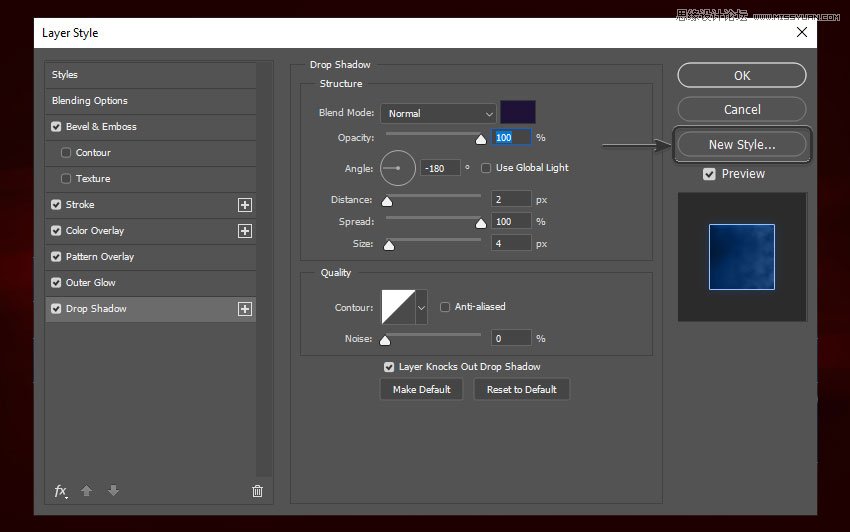Screen dimensions: 850x532
Task: Click the Distance value input field
Action: pos(510,200)
